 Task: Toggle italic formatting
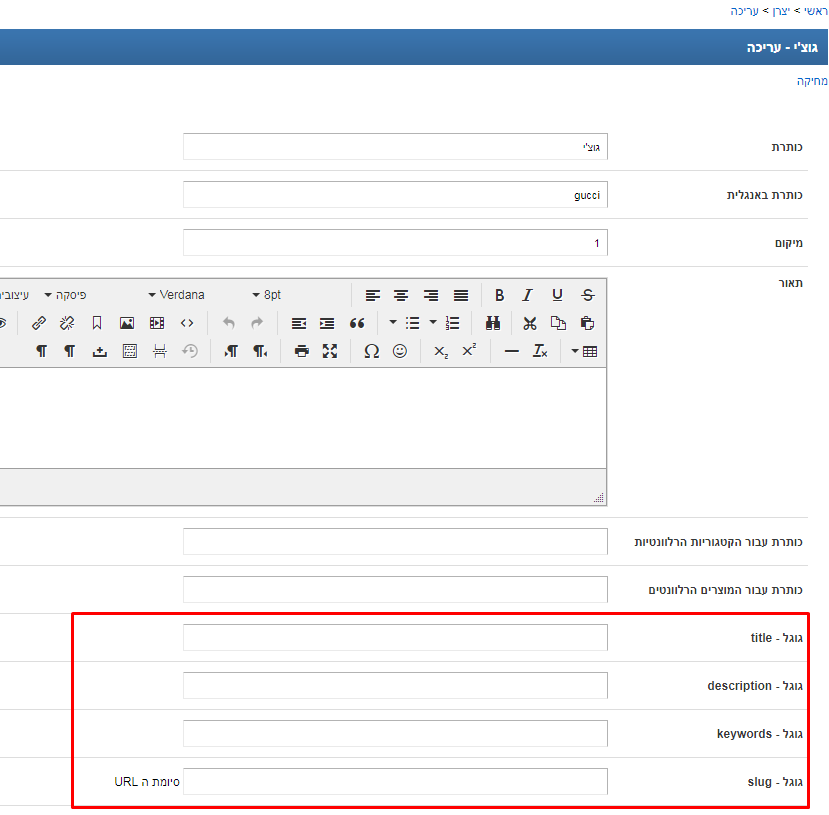click(528, 295)
